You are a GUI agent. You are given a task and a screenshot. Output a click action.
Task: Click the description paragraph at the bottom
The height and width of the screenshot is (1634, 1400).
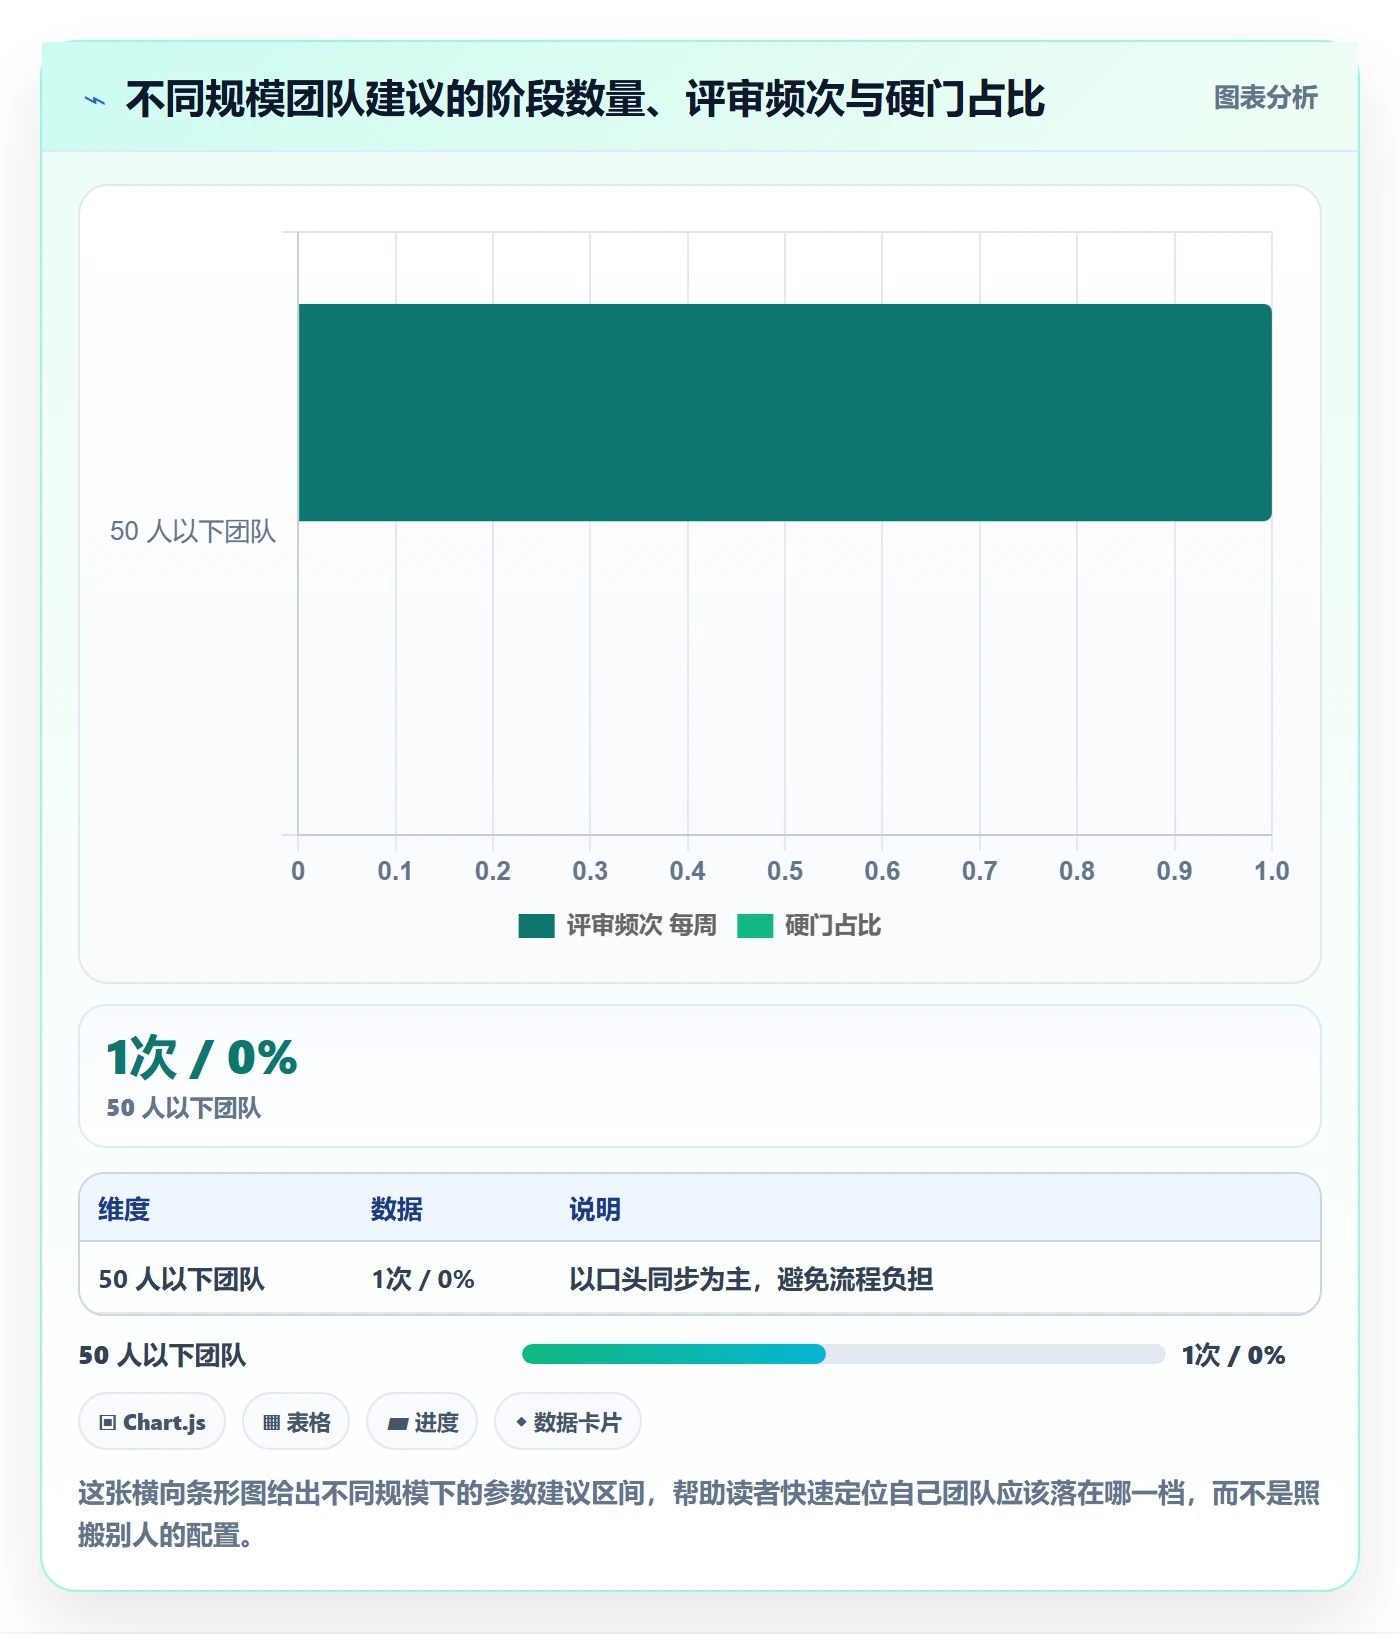pyautogui.click(x=699, y=1513)
